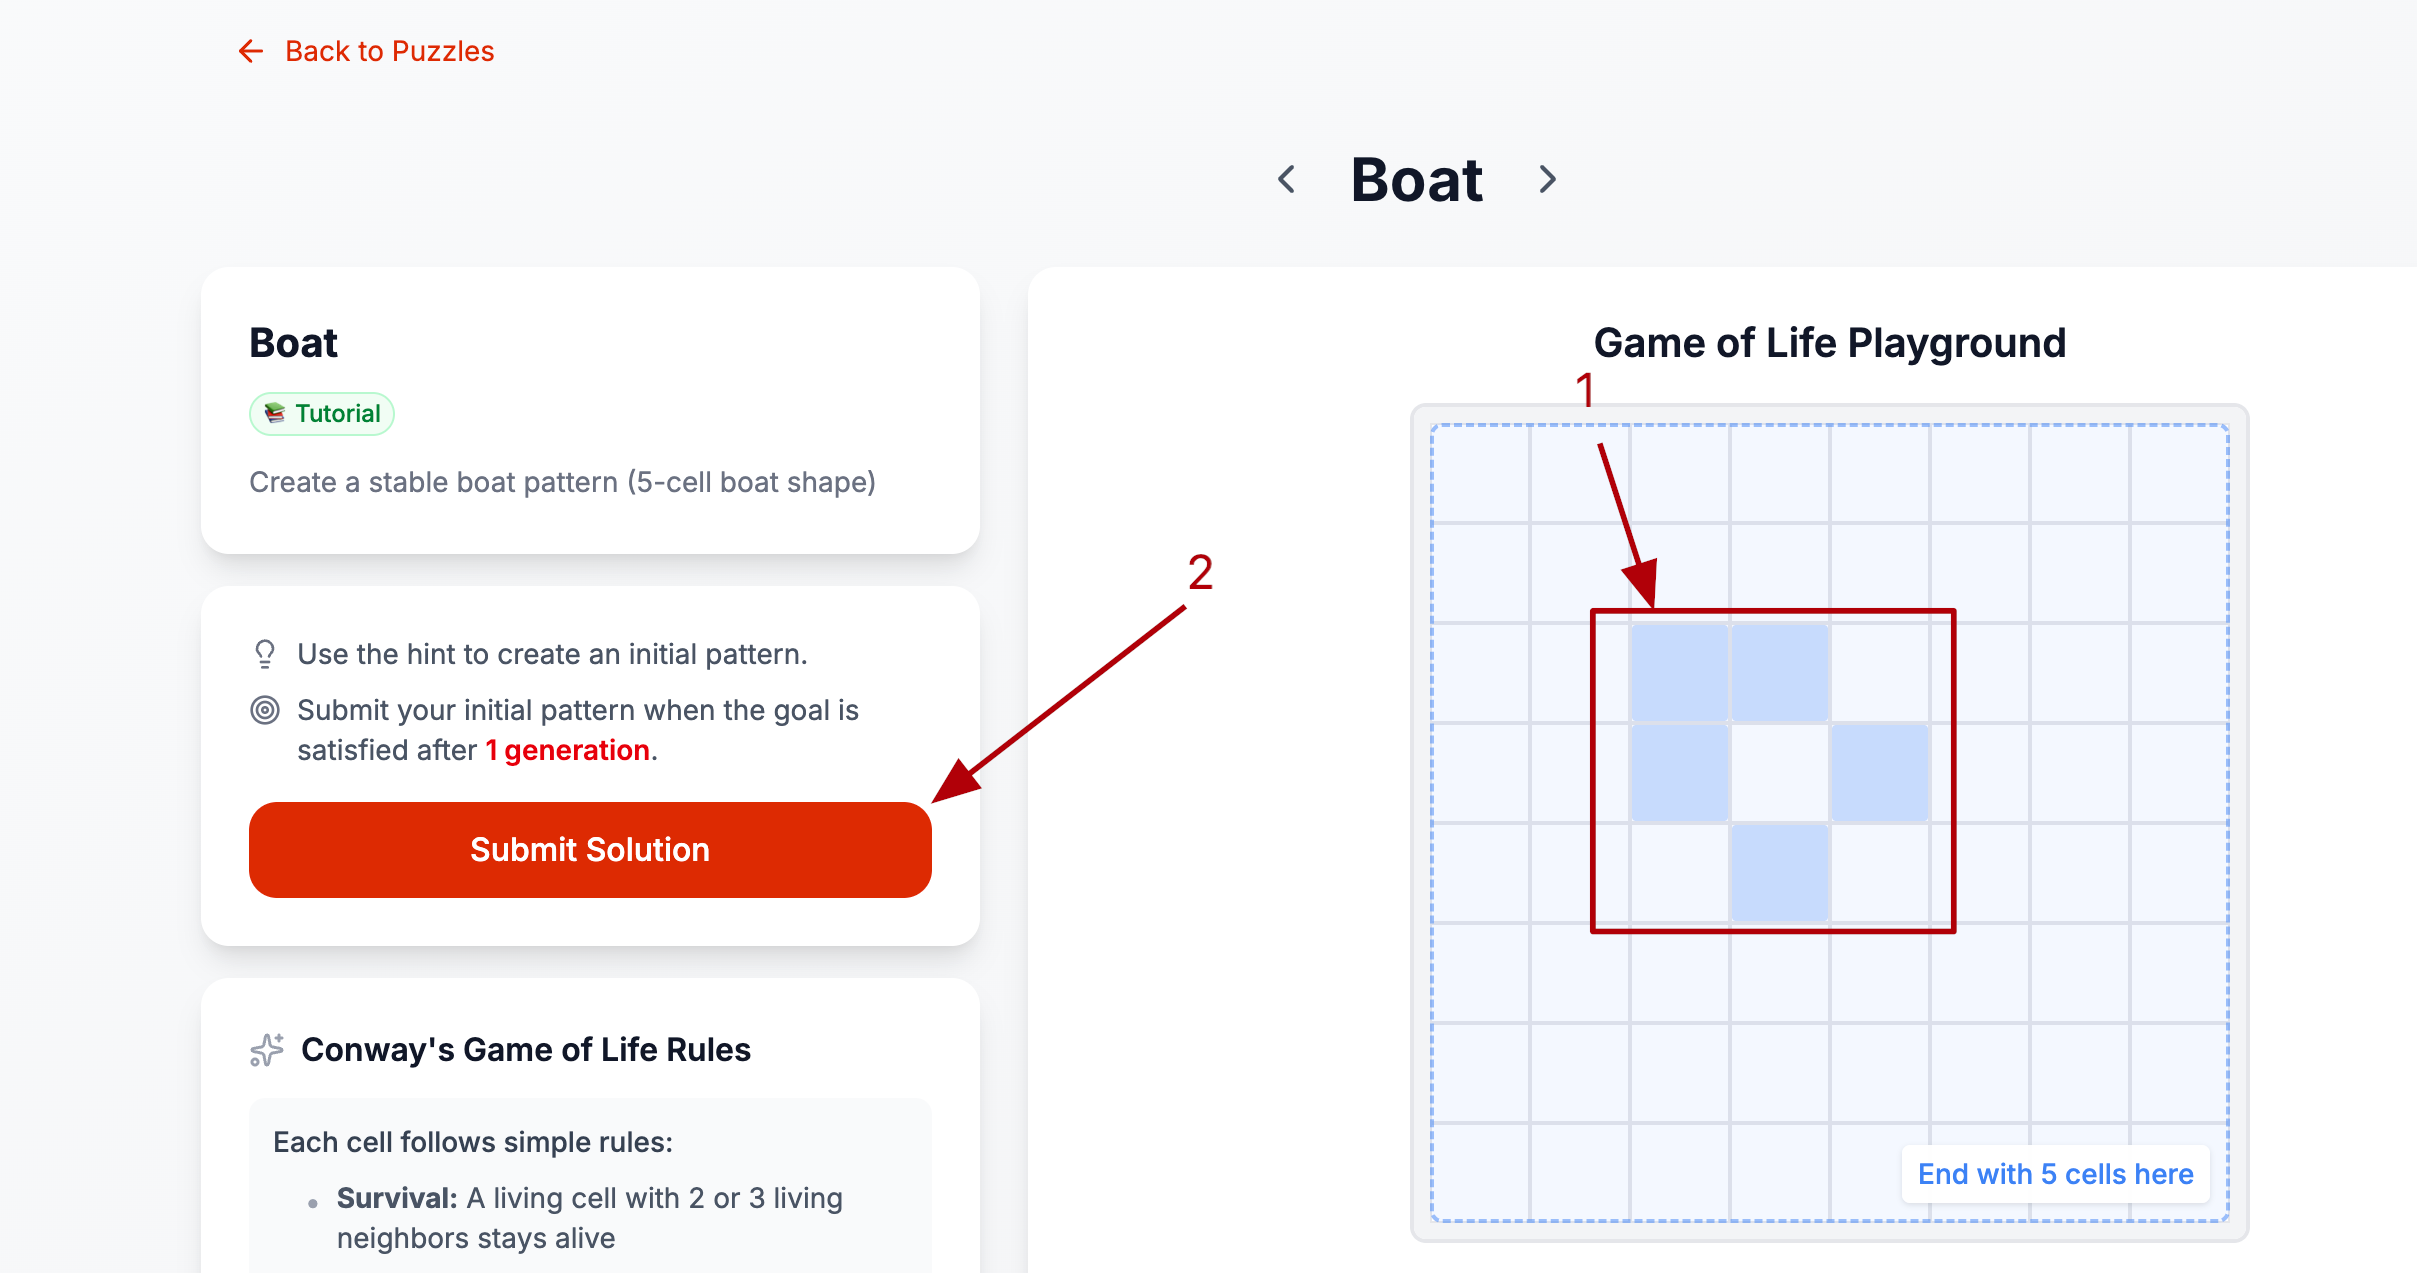This screenshot has height=1273, width=2417.
Task: Toggle second highlighted cell in top row
Action: tap(1780, 673)
